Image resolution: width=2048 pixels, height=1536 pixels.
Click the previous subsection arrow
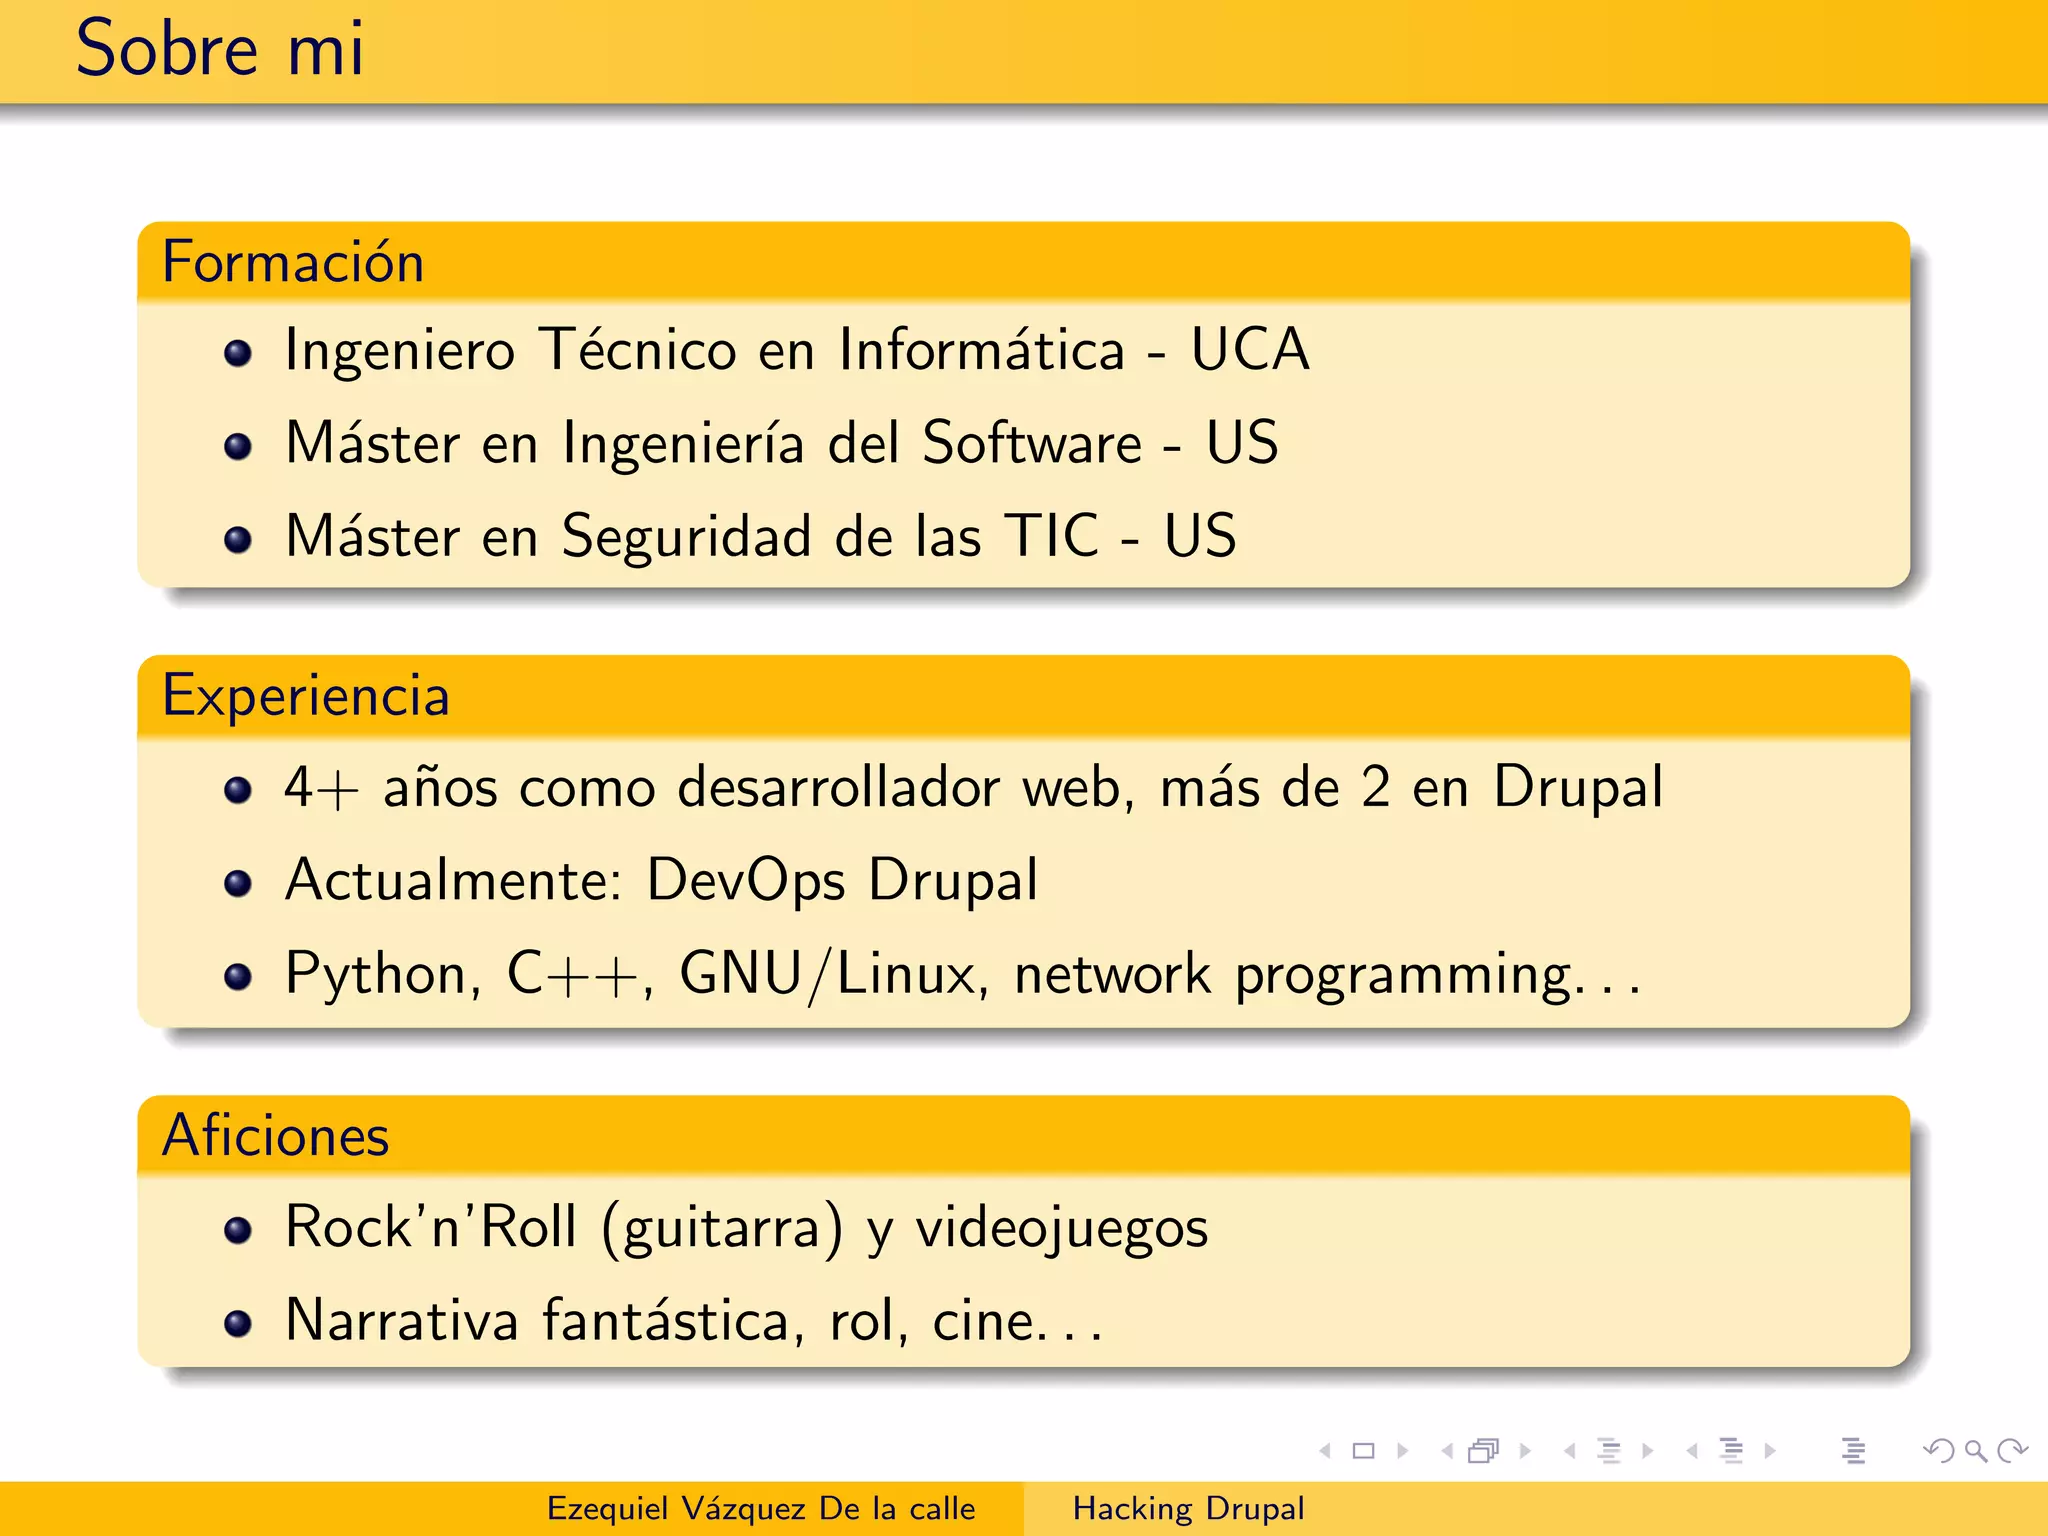[x=1570, y=1450]
